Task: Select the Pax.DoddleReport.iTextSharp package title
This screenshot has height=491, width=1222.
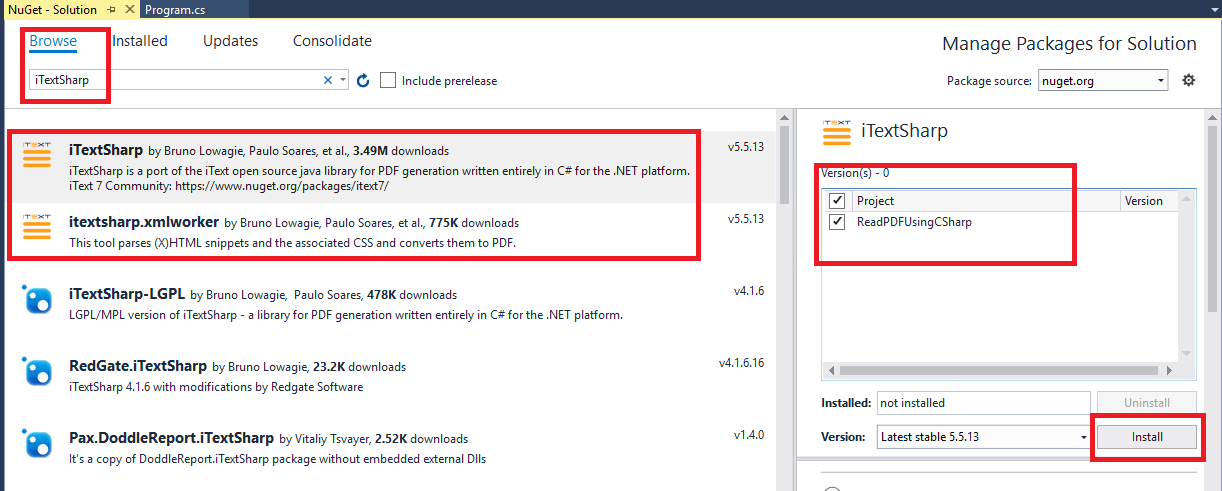Action: tap(171, 438)
